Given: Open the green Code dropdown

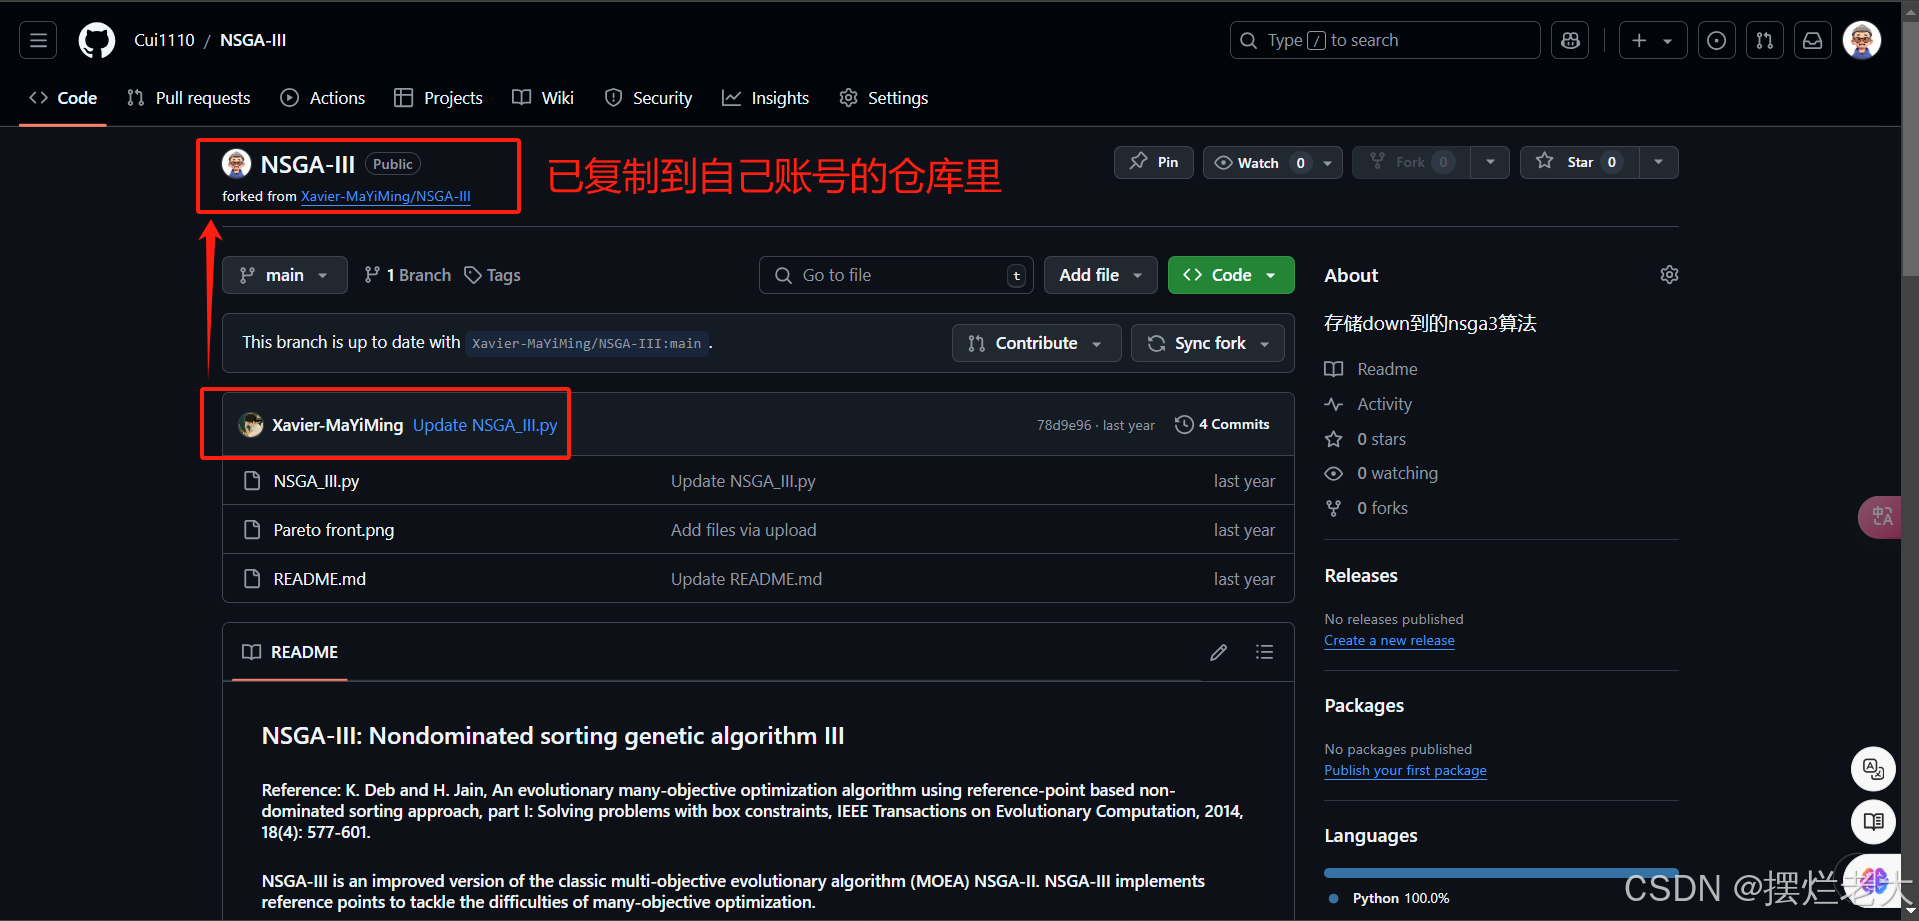Looking at the screenshot, I should [1231, 275].
